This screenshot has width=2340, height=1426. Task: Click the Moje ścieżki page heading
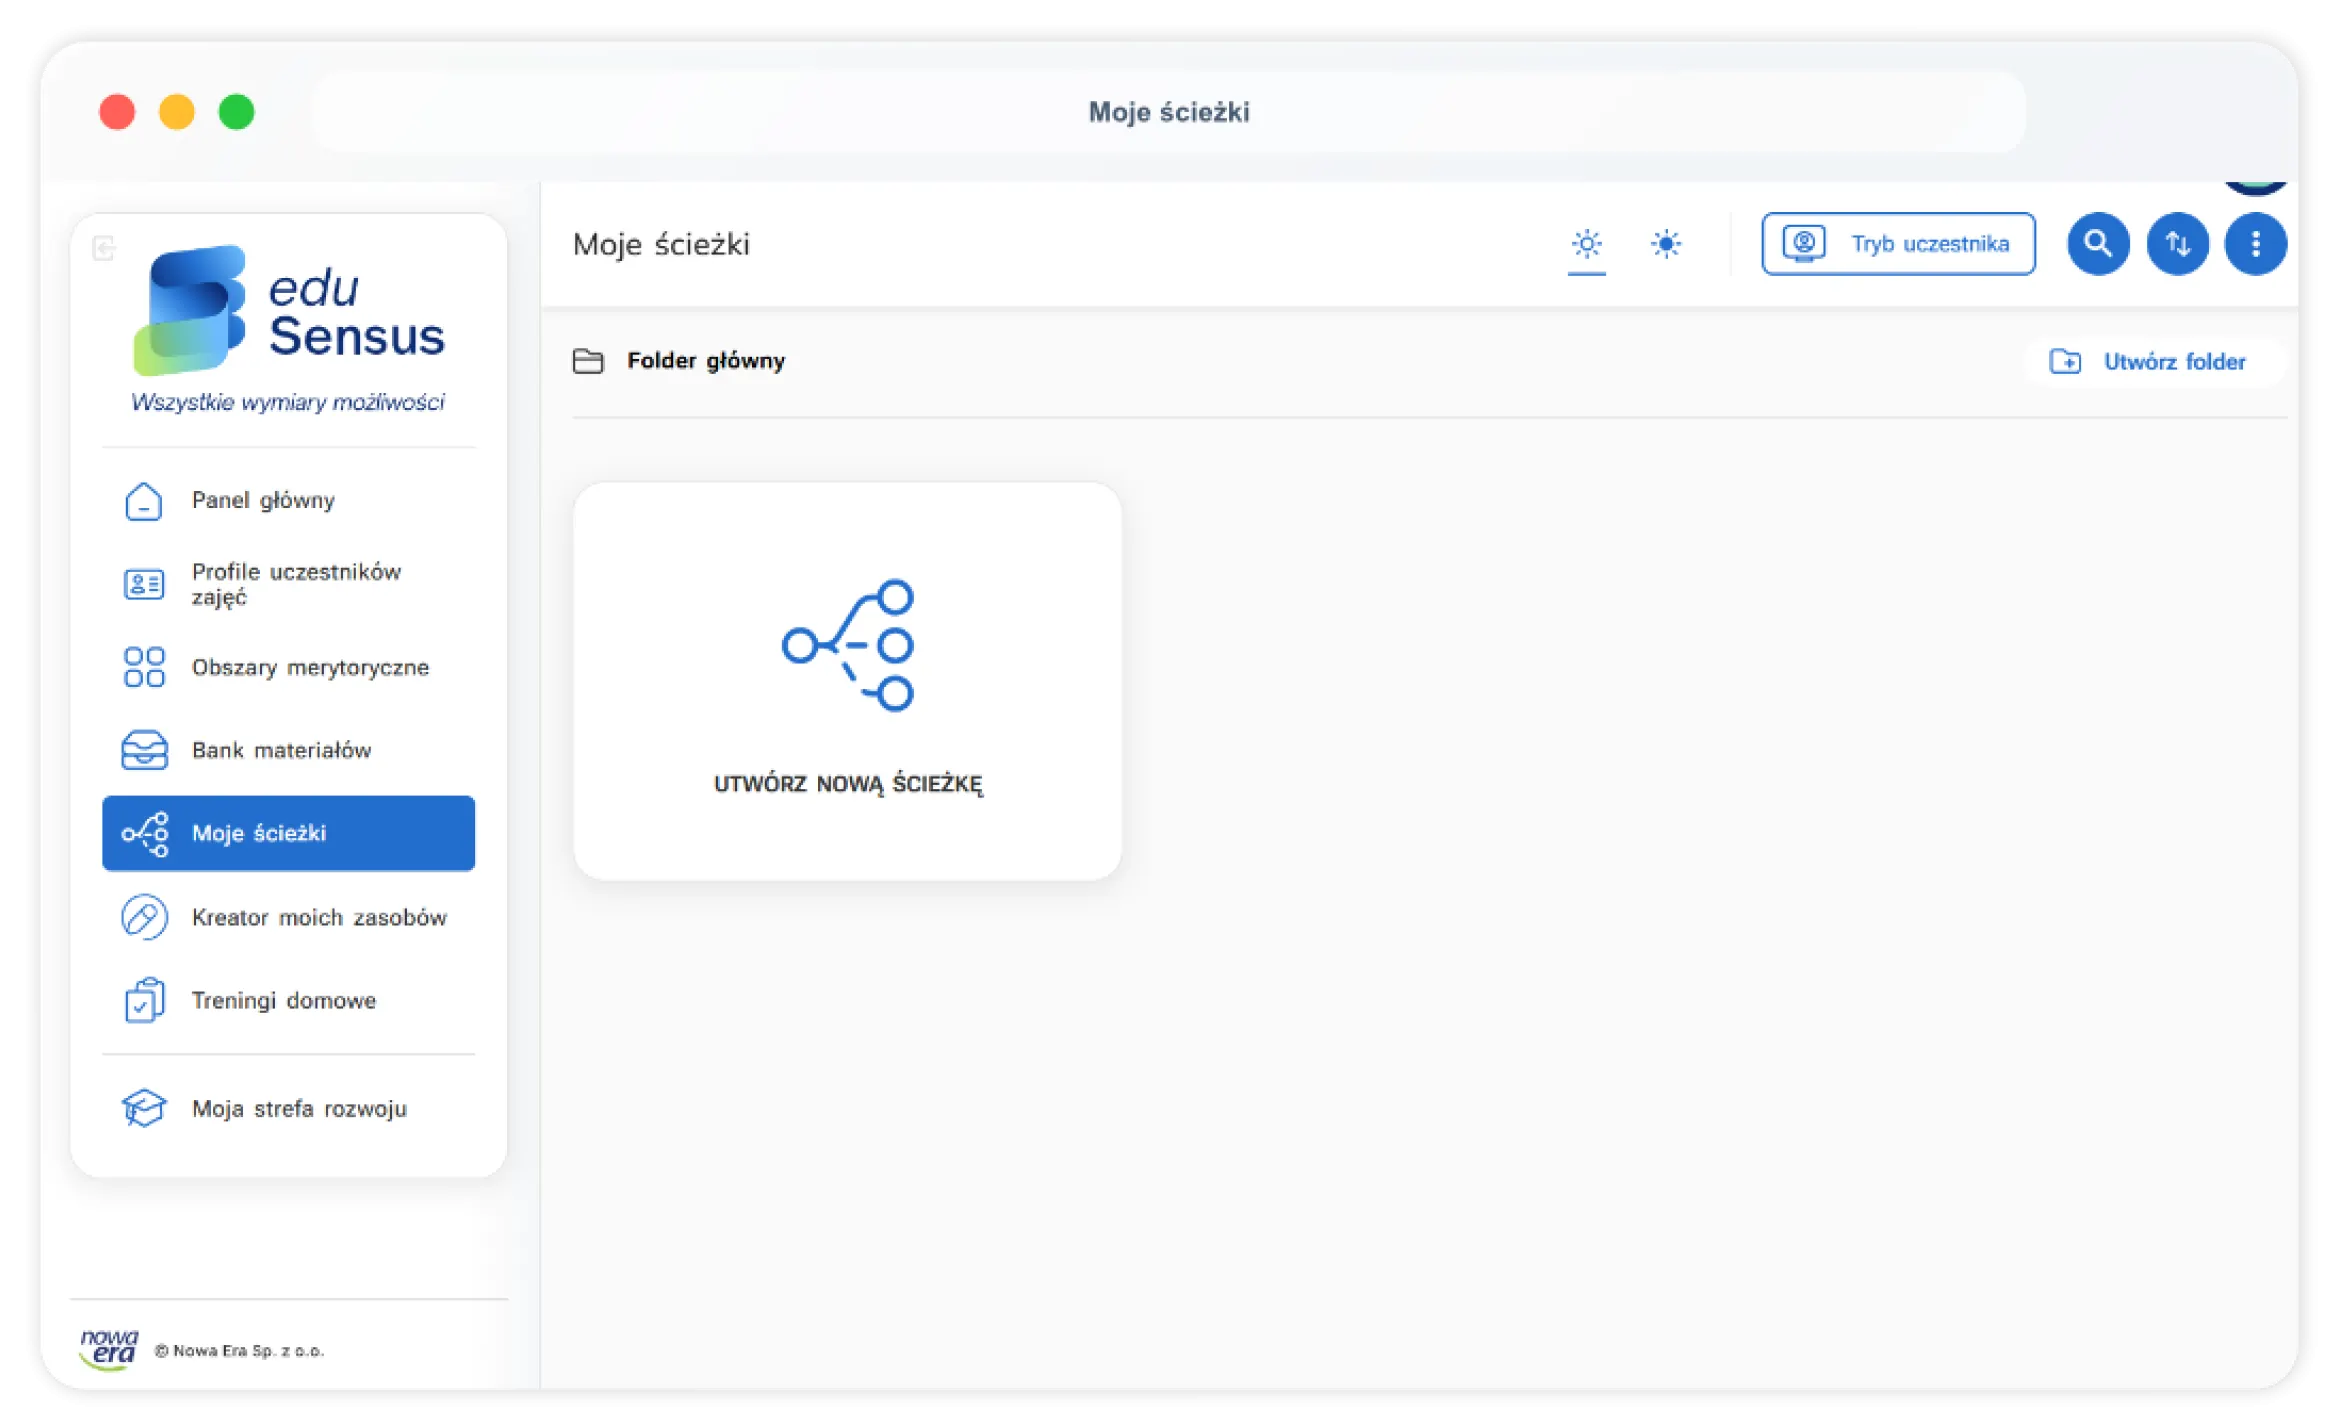pyautogui.click(x=661, y=244)
